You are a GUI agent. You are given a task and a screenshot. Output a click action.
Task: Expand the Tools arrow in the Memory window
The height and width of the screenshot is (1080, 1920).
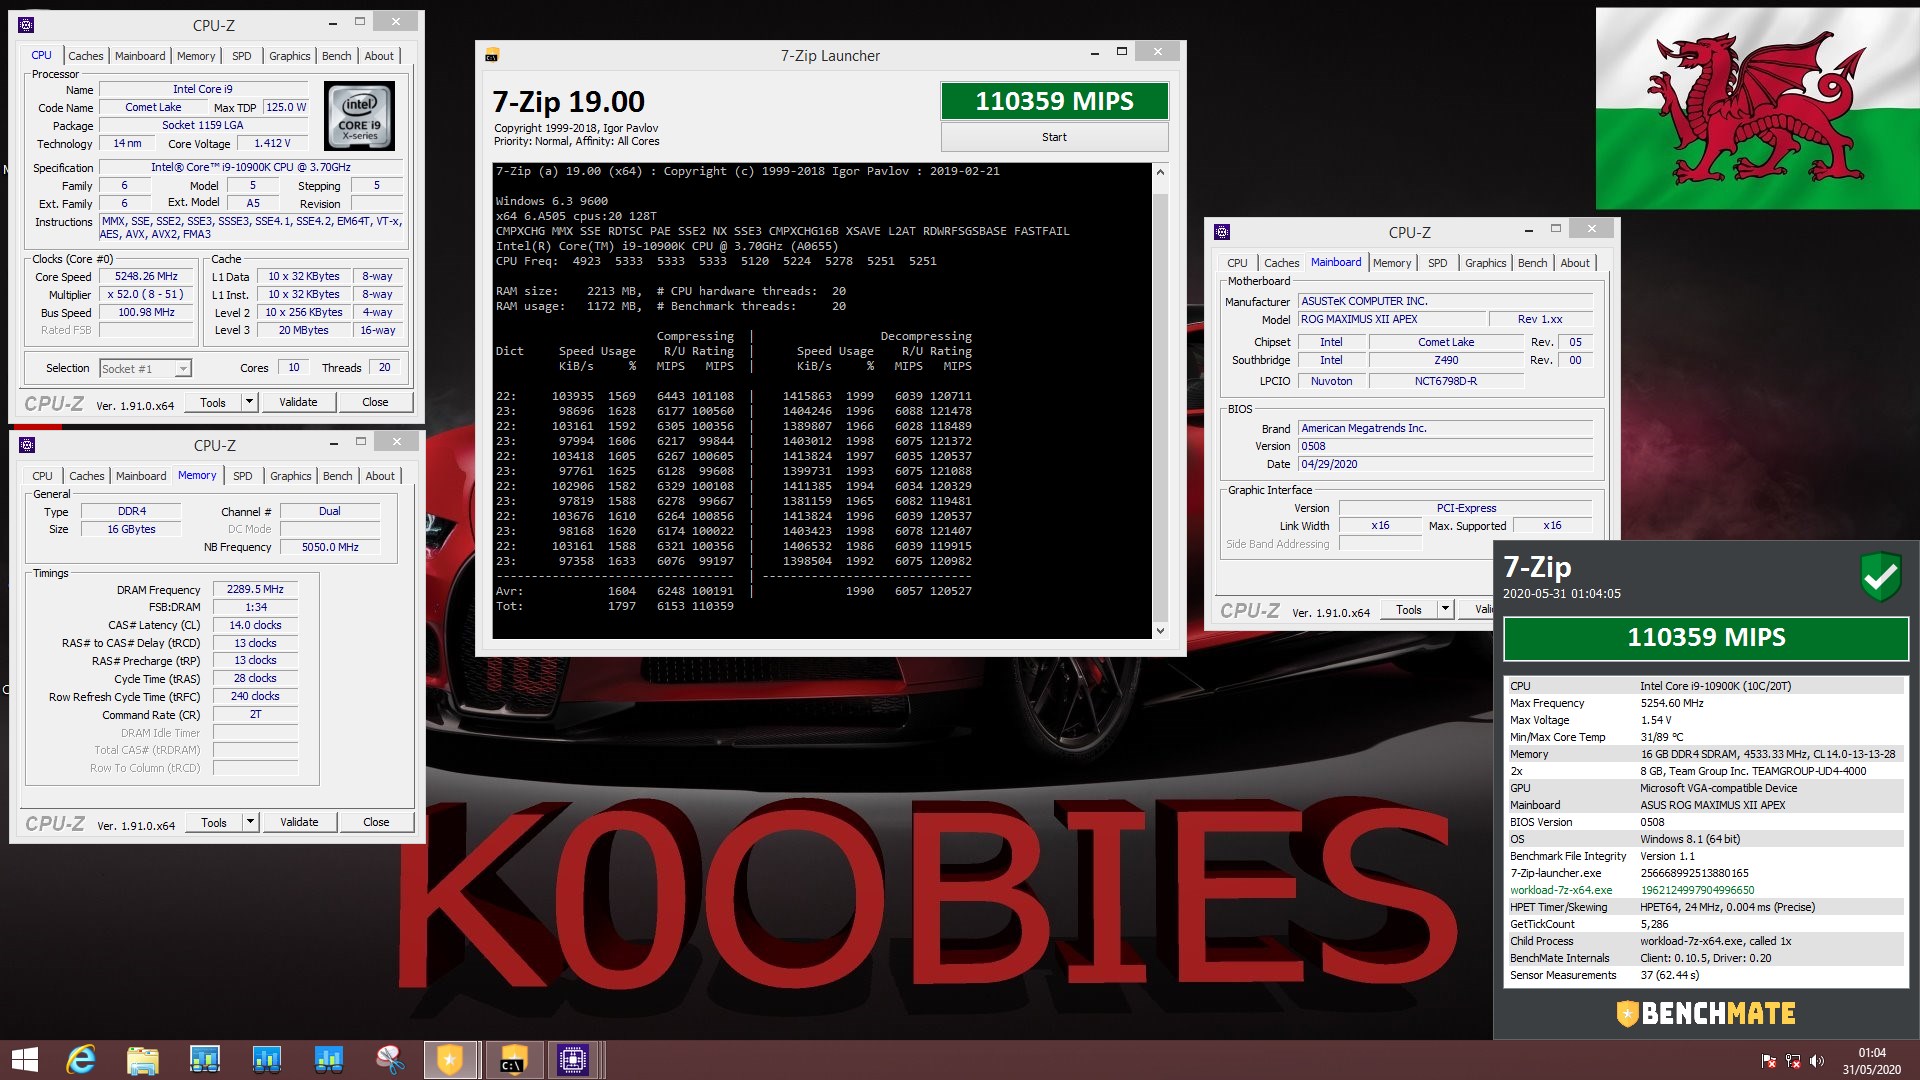[x=250, y=822]
